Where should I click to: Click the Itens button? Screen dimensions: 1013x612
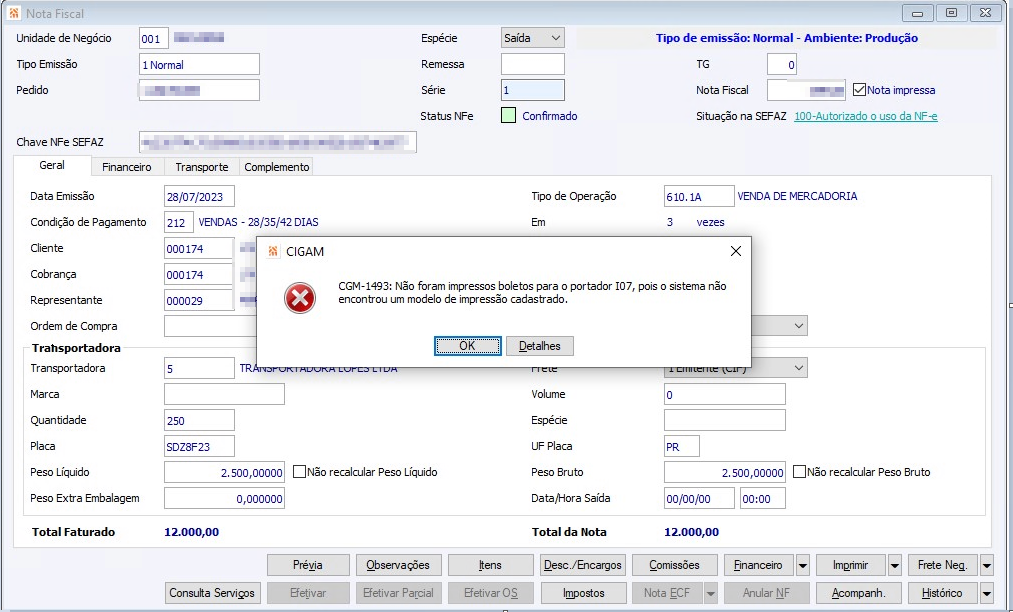(490, 565)
